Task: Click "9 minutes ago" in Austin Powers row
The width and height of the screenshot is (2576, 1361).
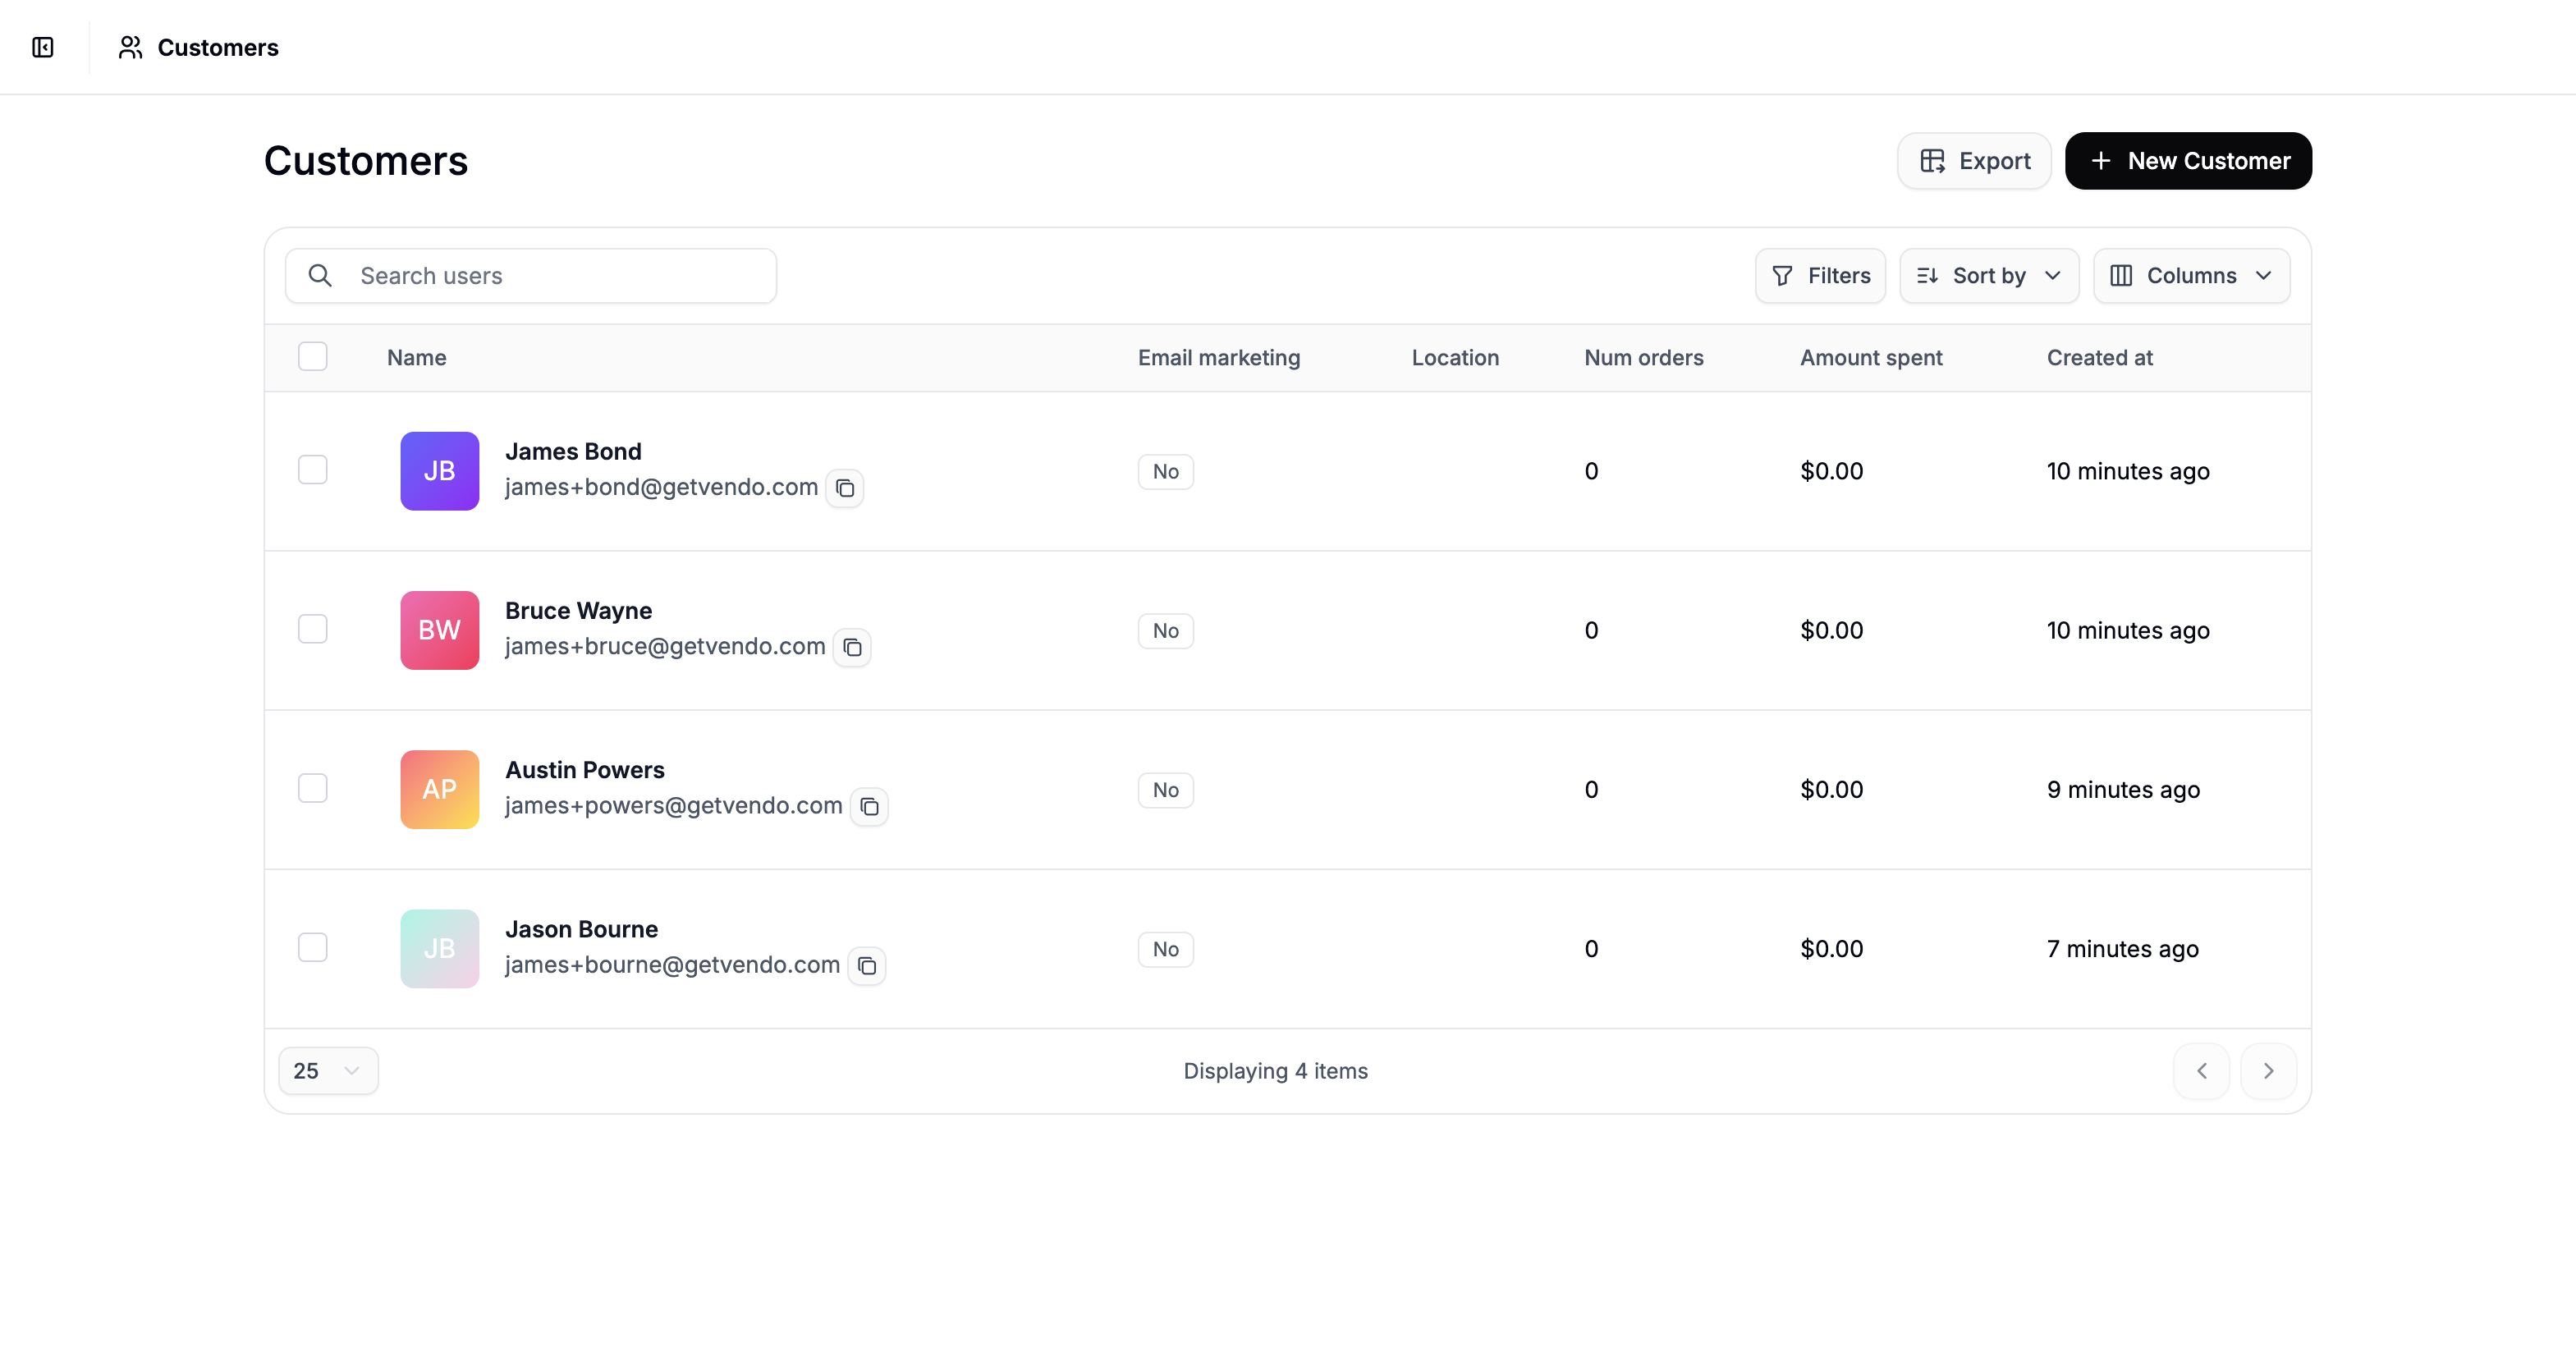Action: 2123,790
